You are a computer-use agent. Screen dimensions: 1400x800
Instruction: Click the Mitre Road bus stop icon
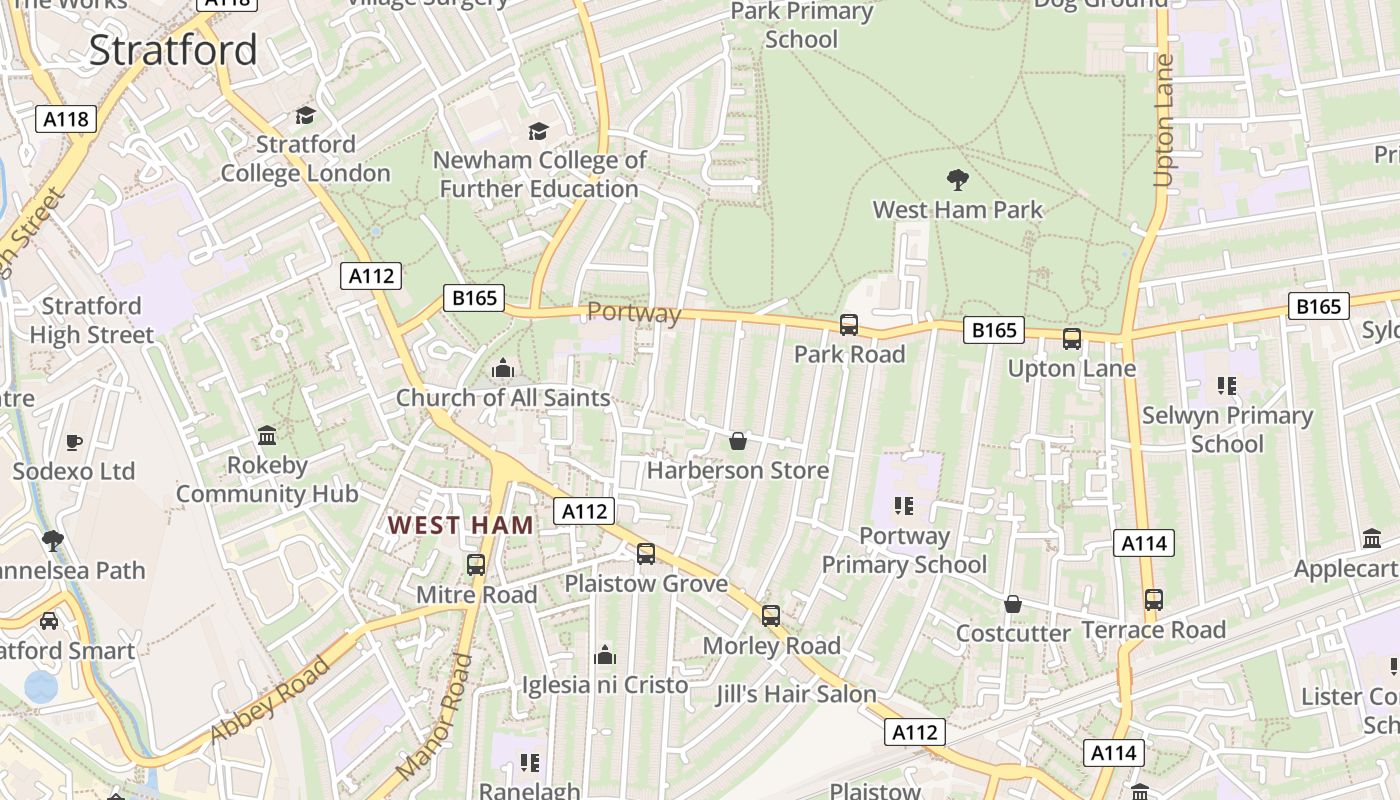pyautogui.click(x=476, y=565)
